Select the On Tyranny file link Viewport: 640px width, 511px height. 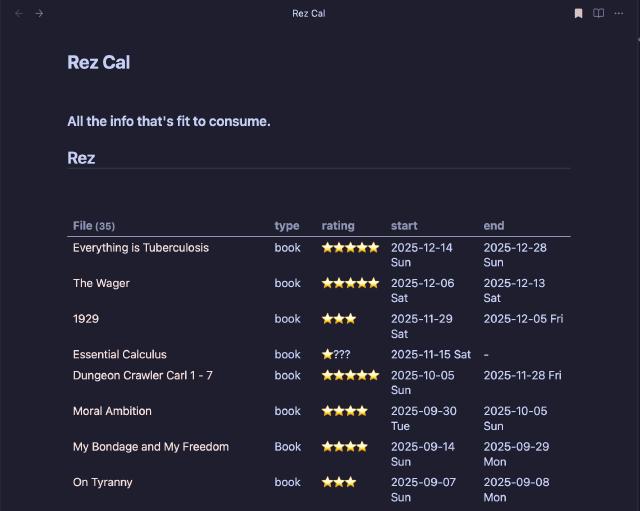pos(103,483)
